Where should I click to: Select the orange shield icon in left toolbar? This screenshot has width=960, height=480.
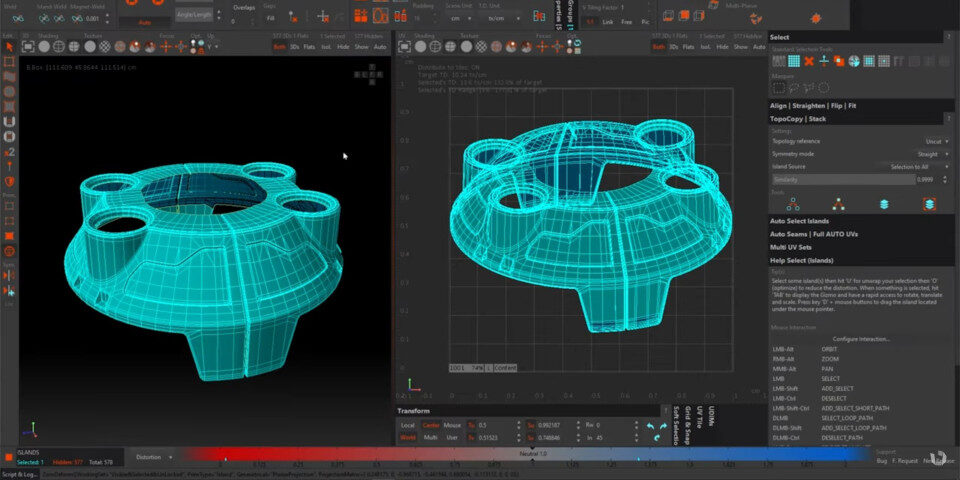point(9,182)
